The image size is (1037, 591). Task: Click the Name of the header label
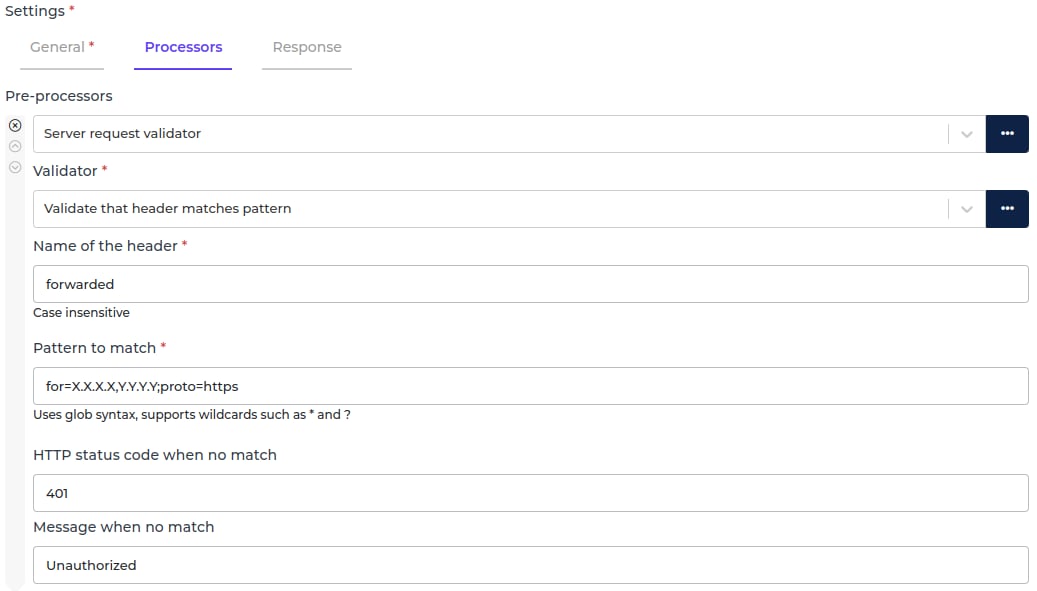click(x=105, y=246)
